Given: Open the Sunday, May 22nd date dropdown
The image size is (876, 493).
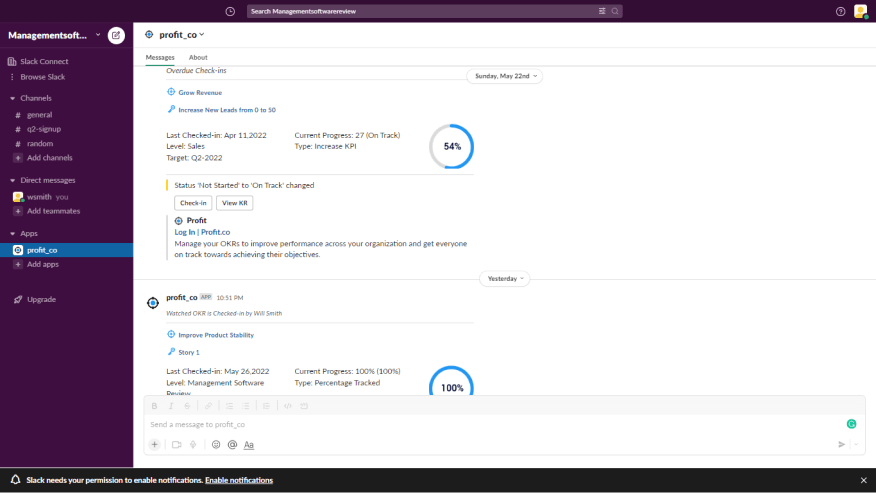Looking at the screenshot, I should pyautogui.click(x=504, y=76).
